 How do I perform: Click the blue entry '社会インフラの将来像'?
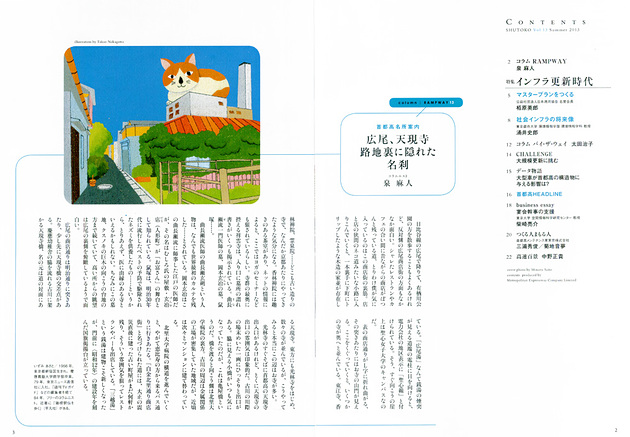545,119
